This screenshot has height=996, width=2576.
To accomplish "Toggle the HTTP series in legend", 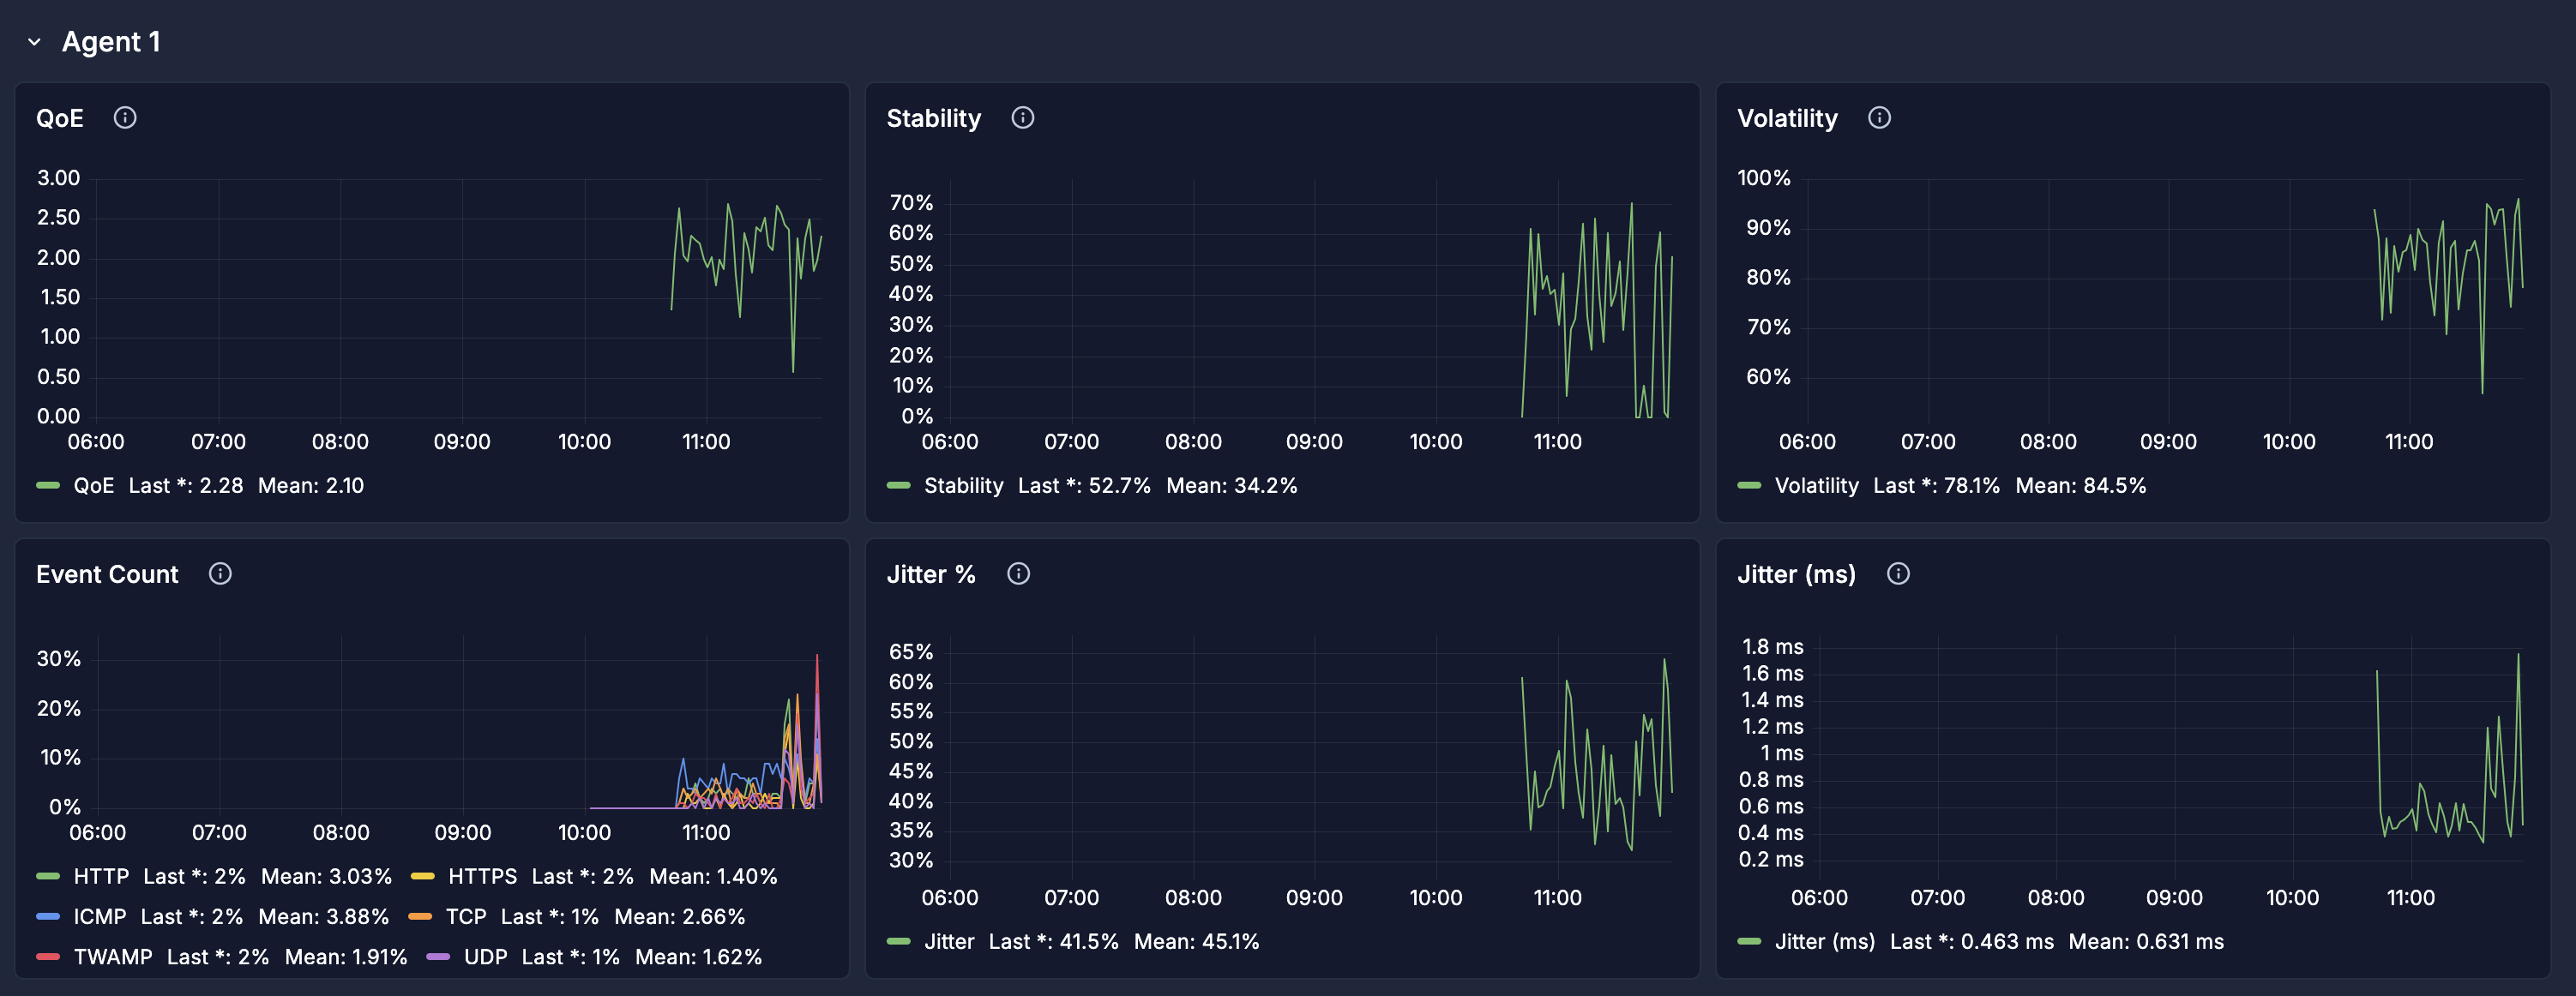I will [101, 877].
